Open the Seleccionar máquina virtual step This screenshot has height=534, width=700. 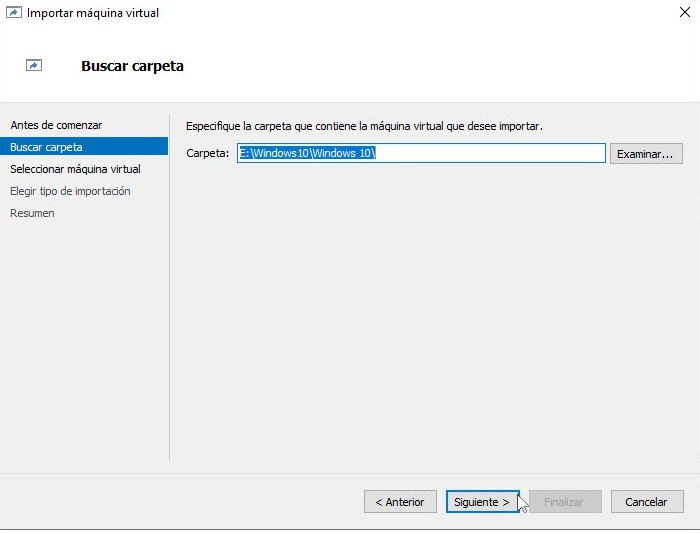tap(75, 169)
